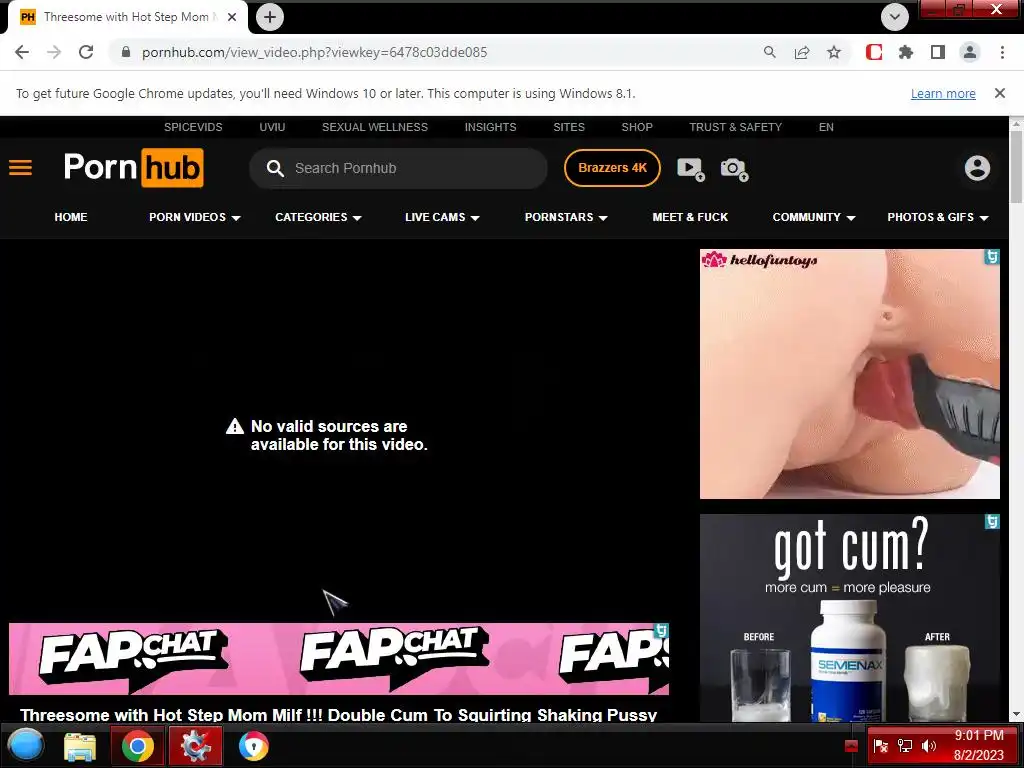Image resolution: width=1024 pixels, height=768 pixels.
Task: Click the Brazzers 4K button
Action: coord(612,168)
